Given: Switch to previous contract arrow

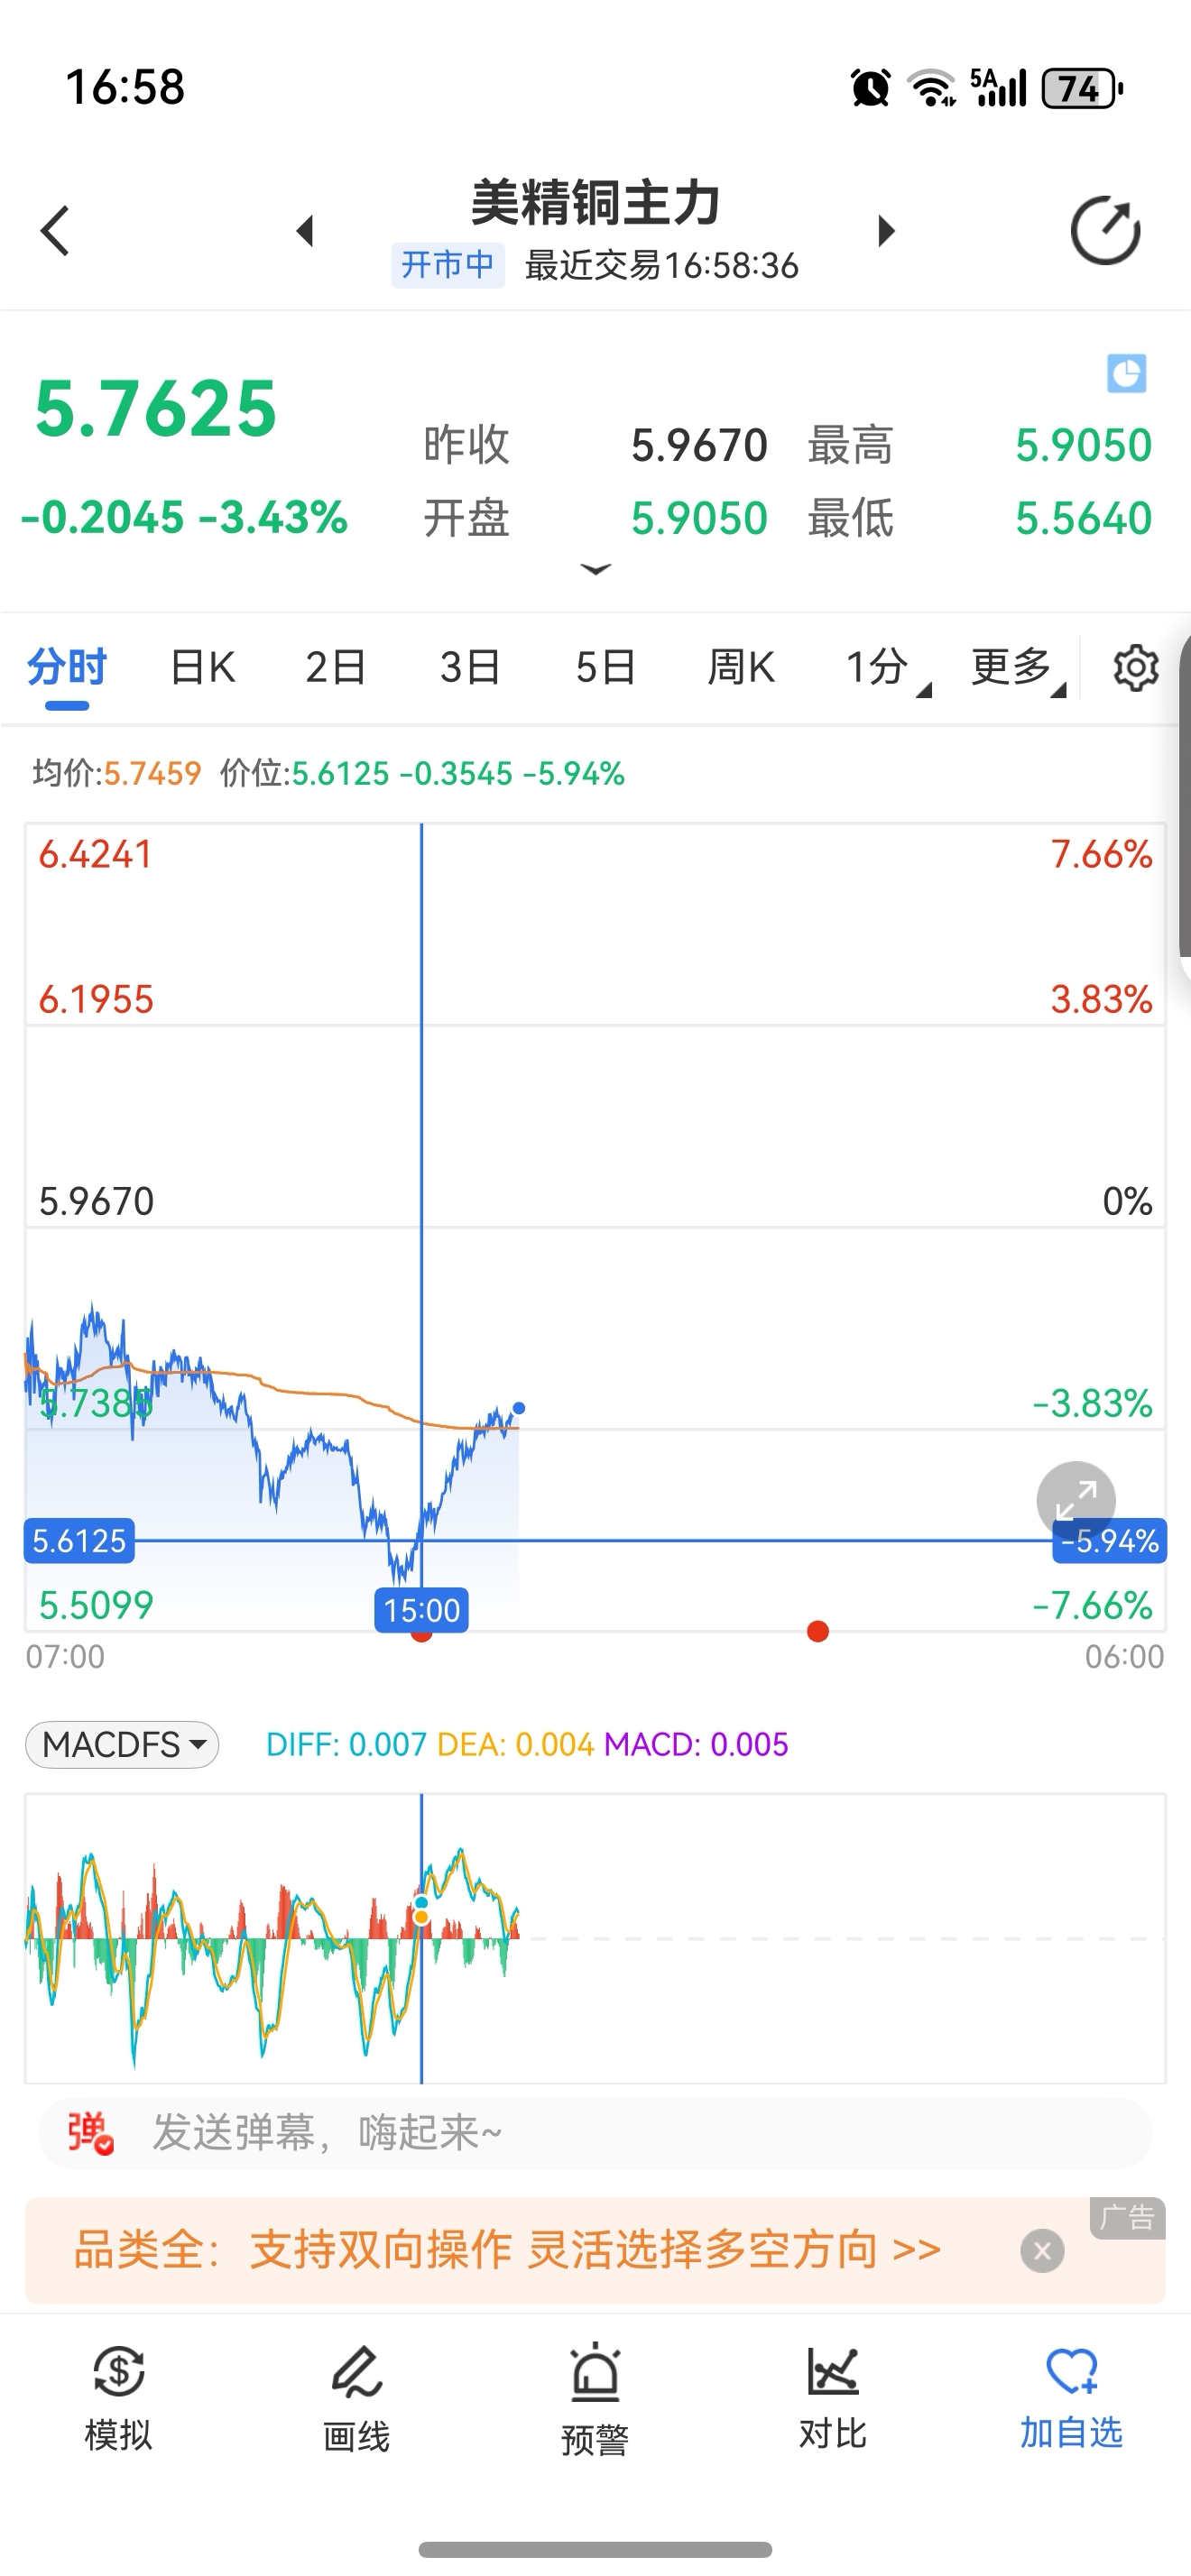Looking at the screenshot, I should tap(306, 231).
